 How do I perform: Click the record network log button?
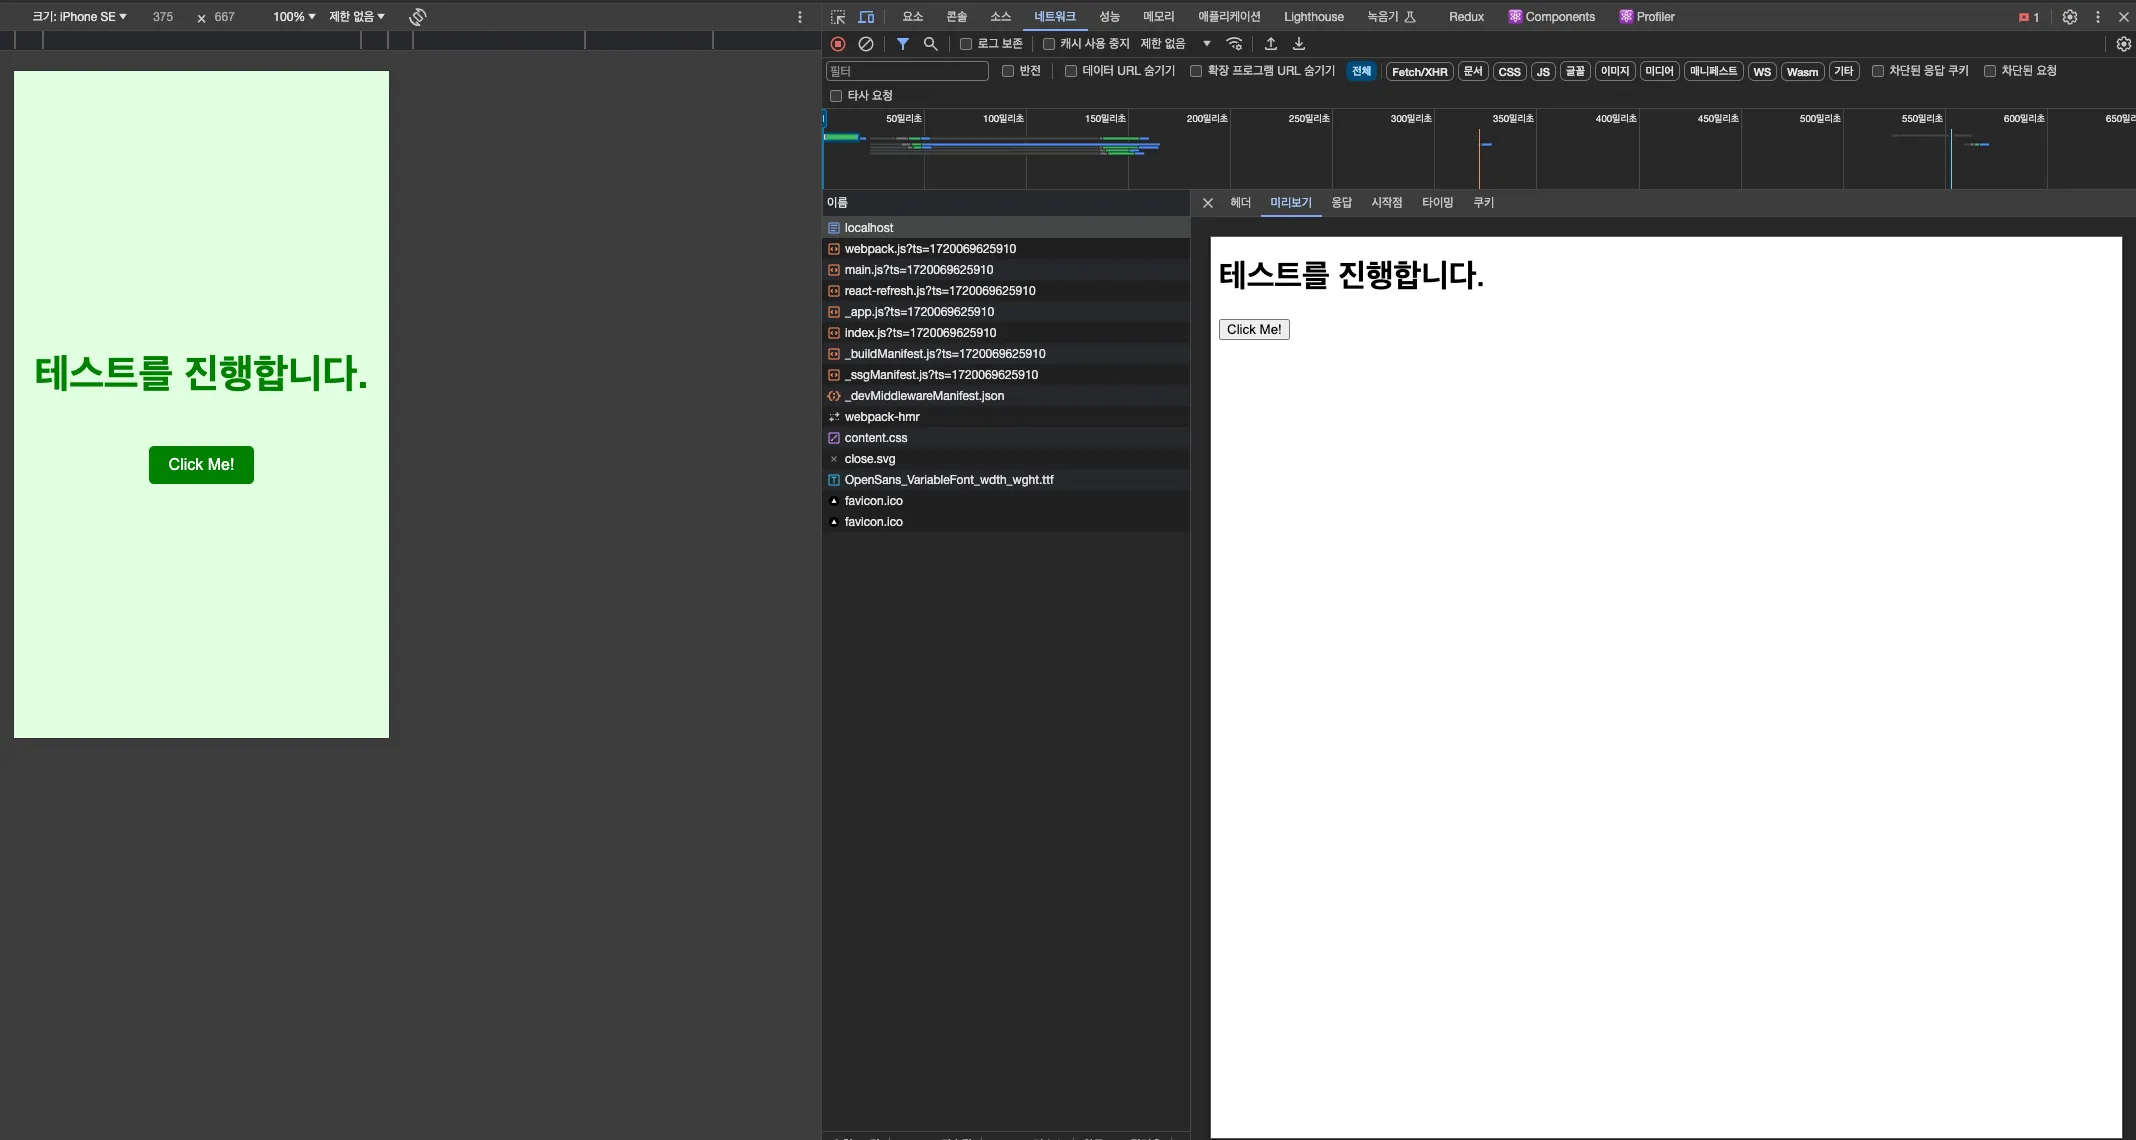pyautogui.click(x=837, y=44)
